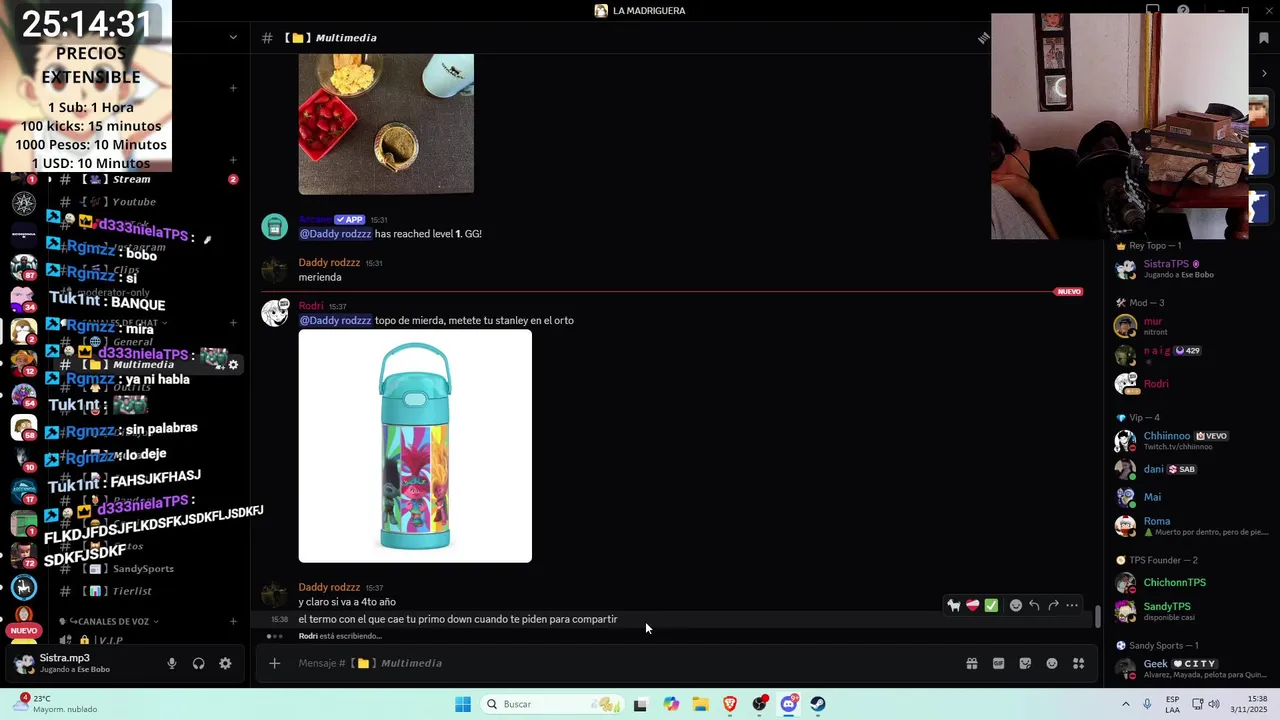Add red-white heart reaction to message
Image resolution: width=1280 pixels, height=720 pixels.
coord(972,605)
